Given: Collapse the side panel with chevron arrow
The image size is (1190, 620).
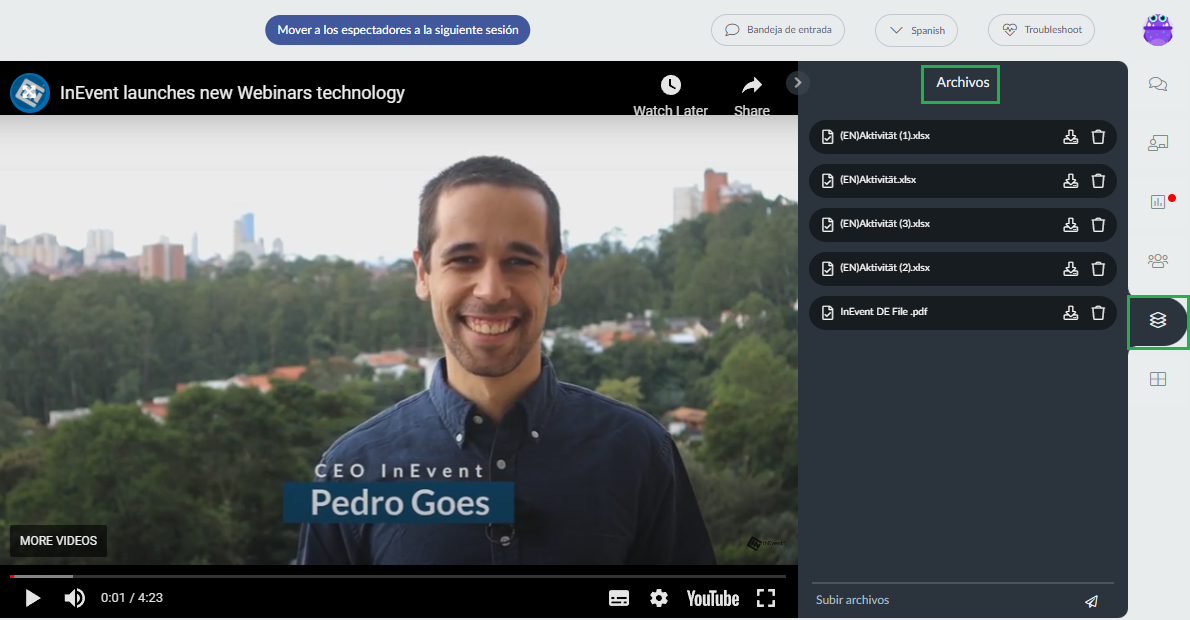Looking at the screenshot, I should (x=797, y=82).
